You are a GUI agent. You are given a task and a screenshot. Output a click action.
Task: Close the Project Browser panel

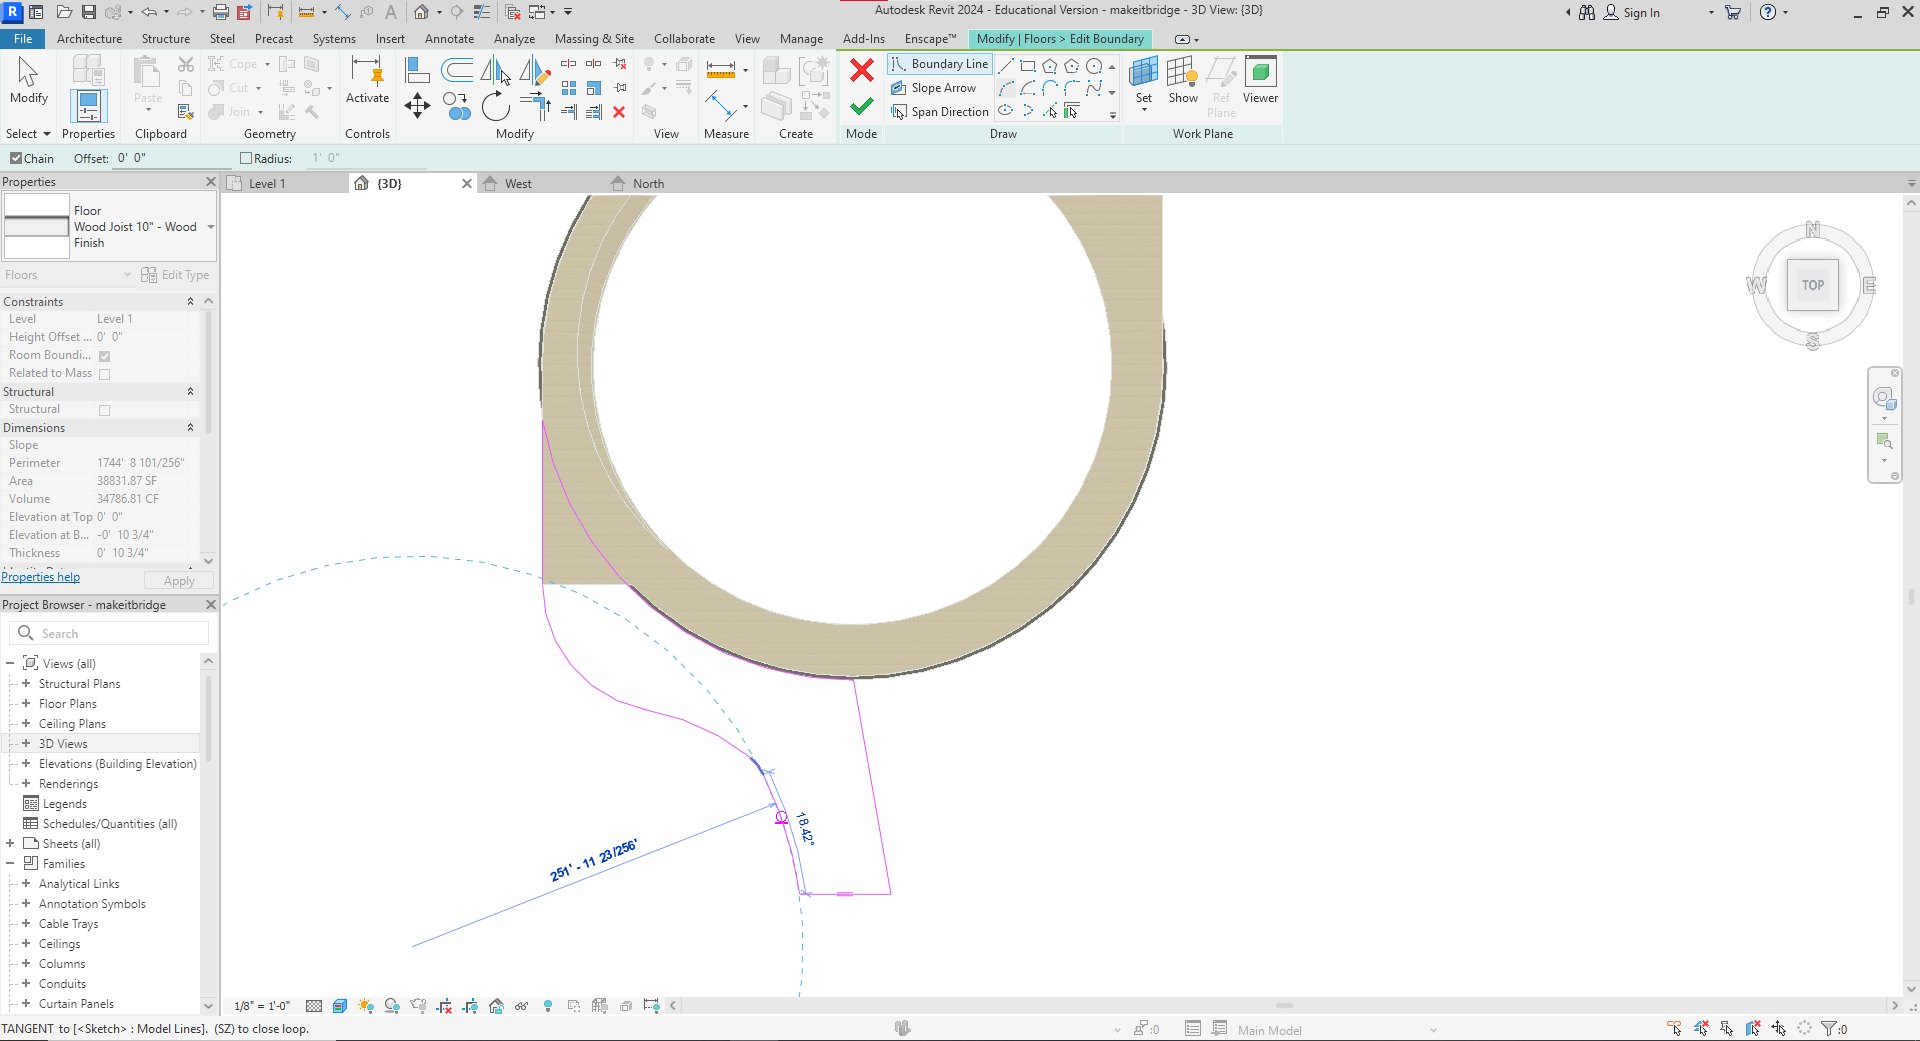[210, 605]
